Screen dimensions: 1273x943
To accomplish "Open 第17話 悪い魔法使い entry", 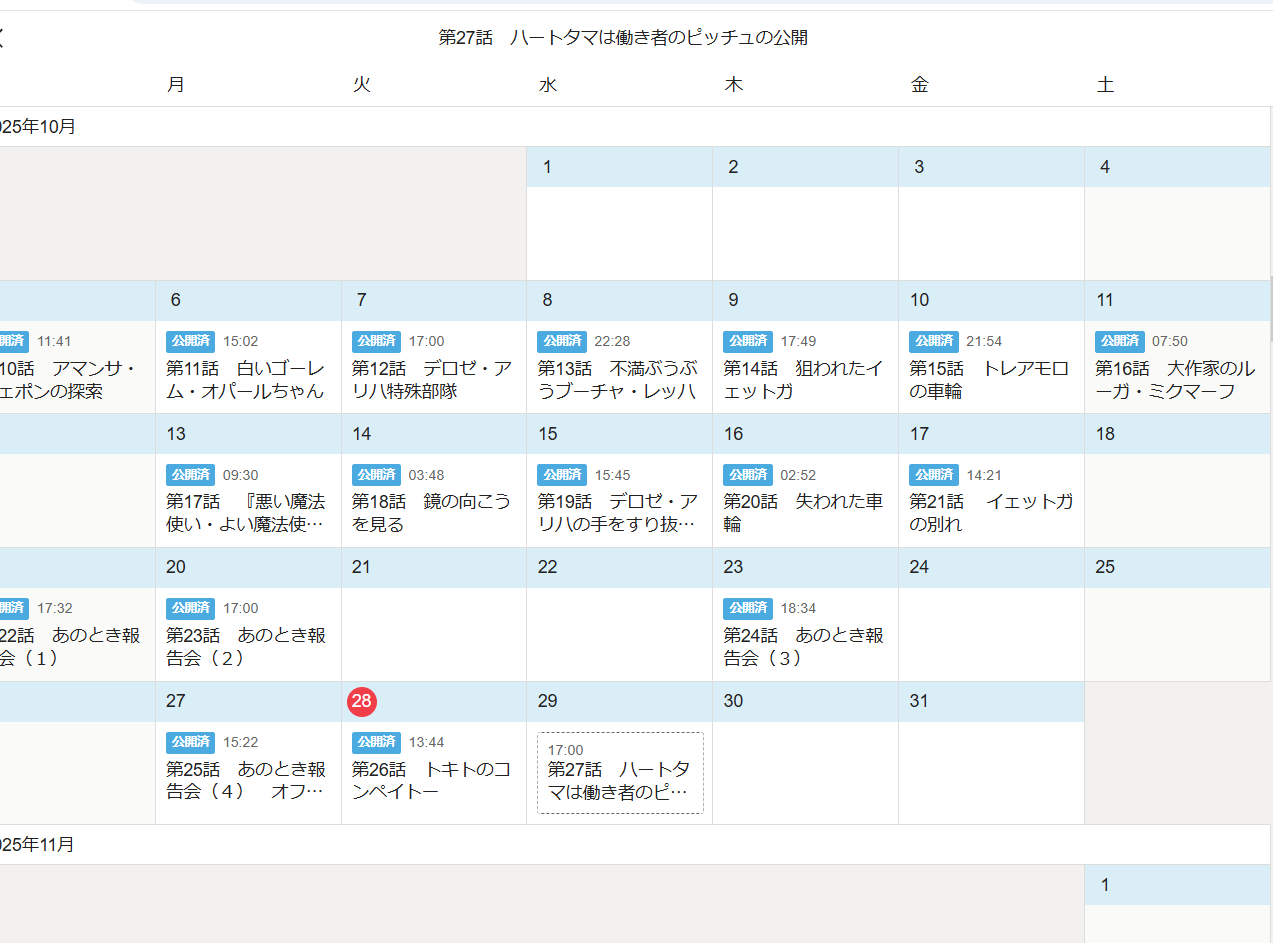I will [x=246, y=513].
